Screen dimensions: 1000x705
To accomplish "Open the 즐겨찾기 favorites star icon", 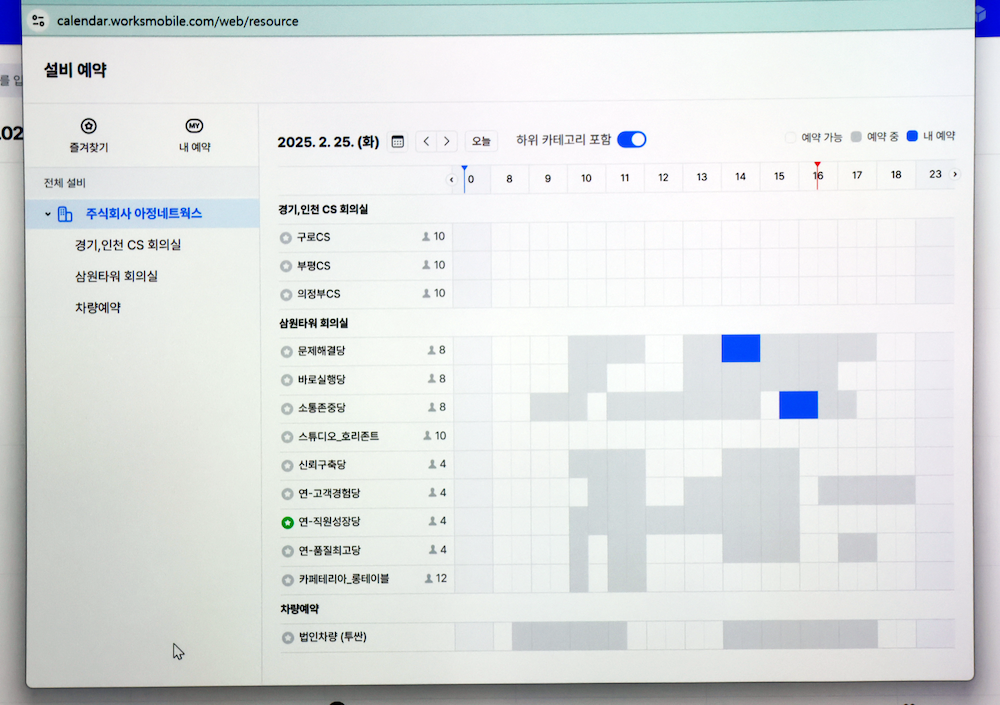I will pyautogui.click(x=89, y=126).
